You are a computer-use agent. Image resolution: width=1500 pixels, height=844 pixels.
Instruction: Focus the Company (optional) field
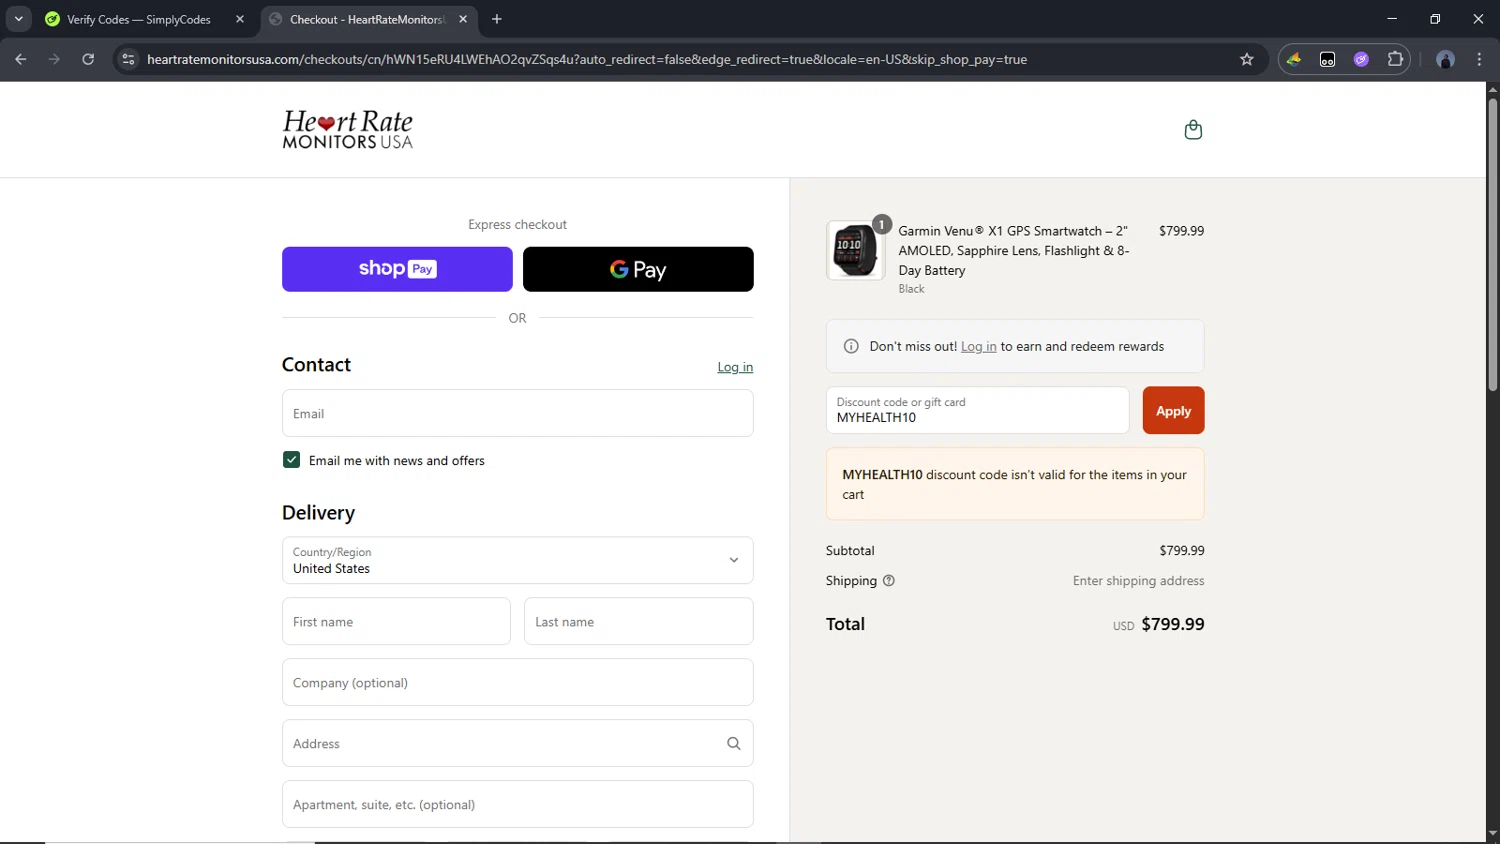(517, 682)
